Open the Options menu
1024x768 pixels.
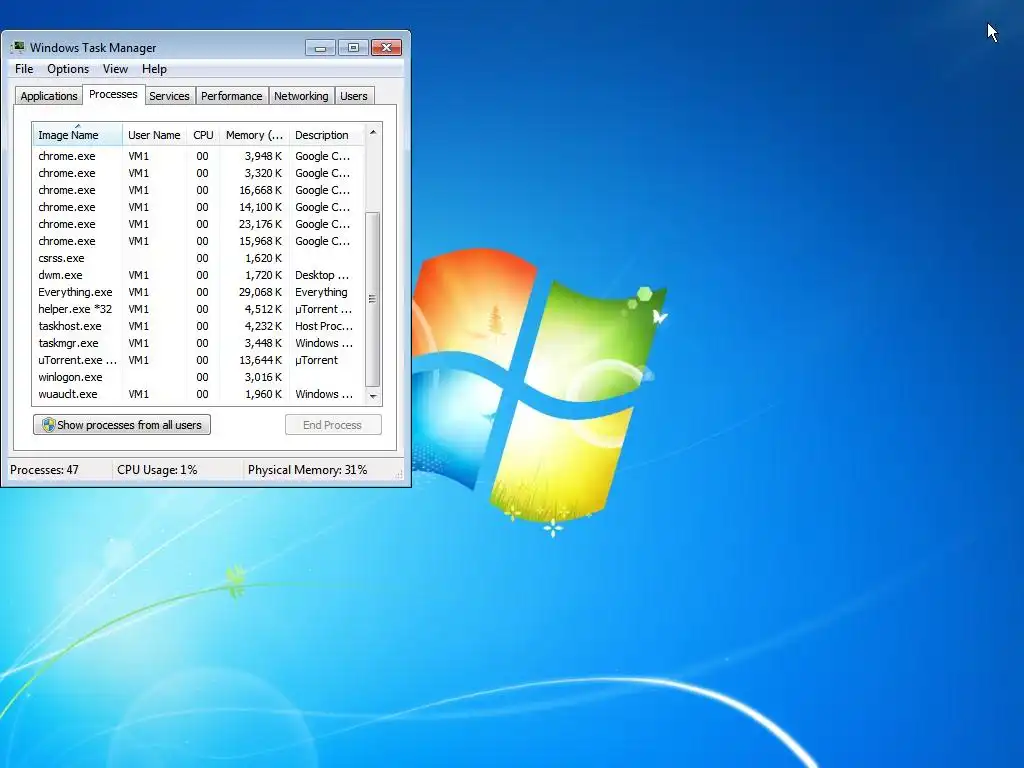[x=68, y=69]
